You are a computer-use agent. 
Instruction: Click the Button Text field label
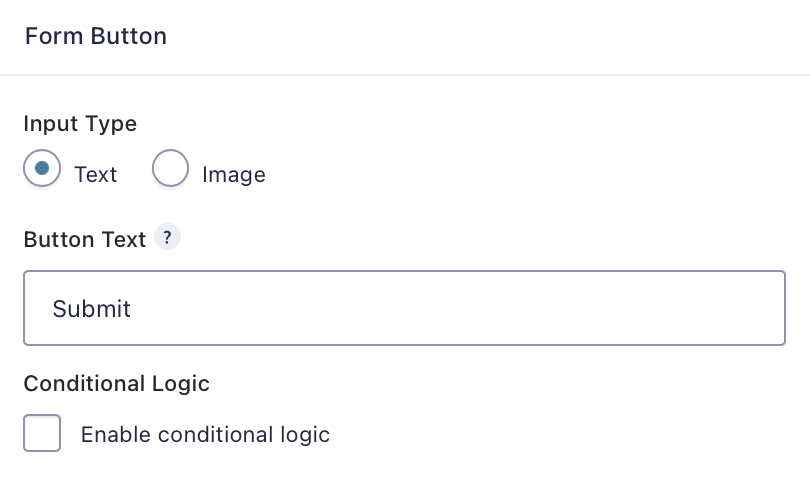(x=85, y=240)
